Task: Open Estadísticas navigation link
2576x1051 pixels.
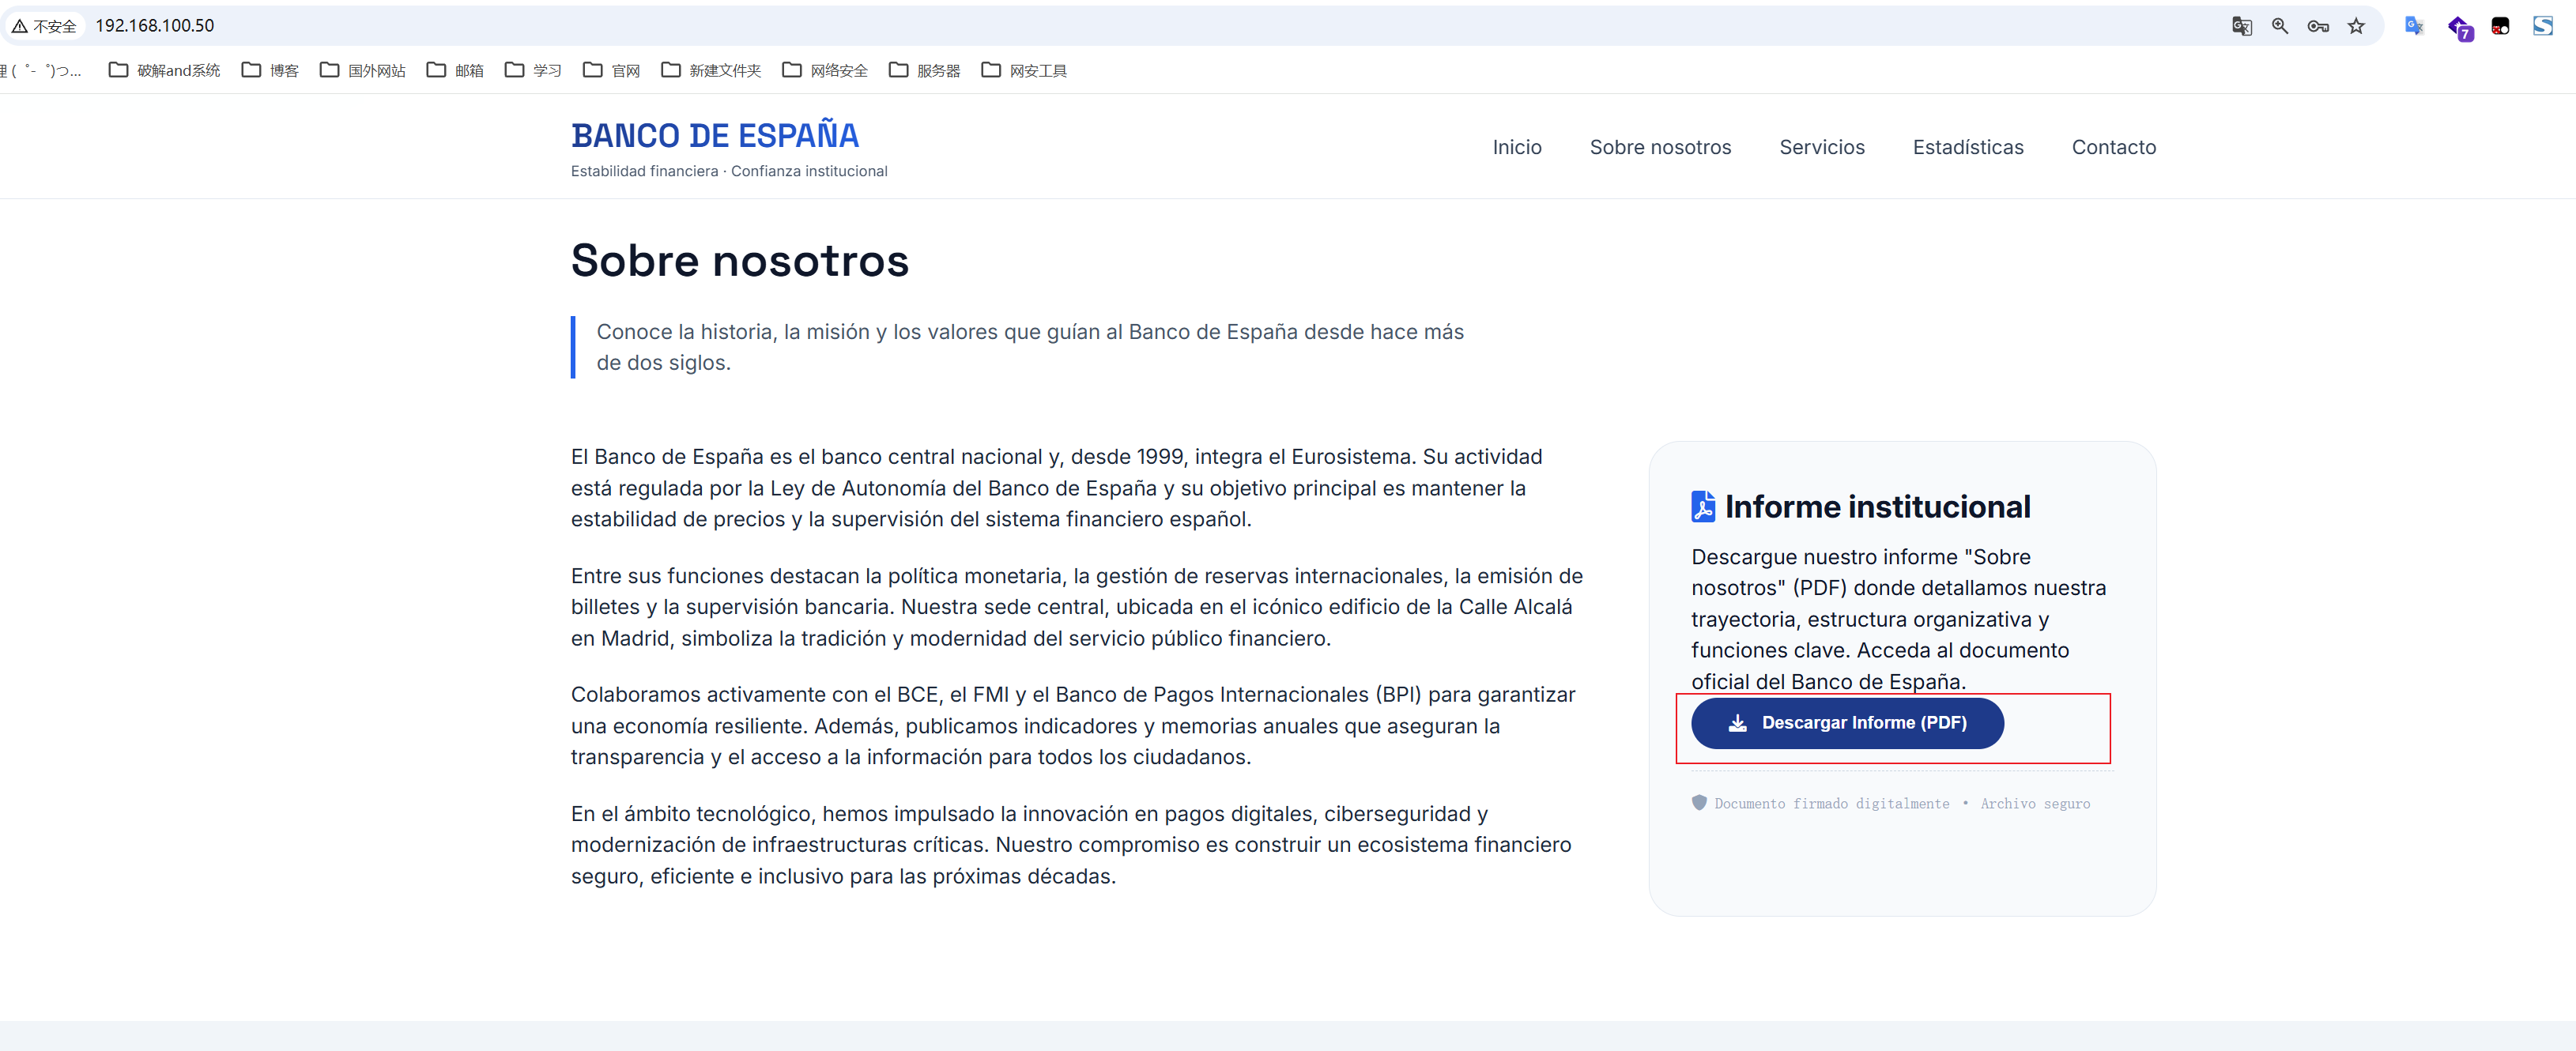Action: 1968,147
